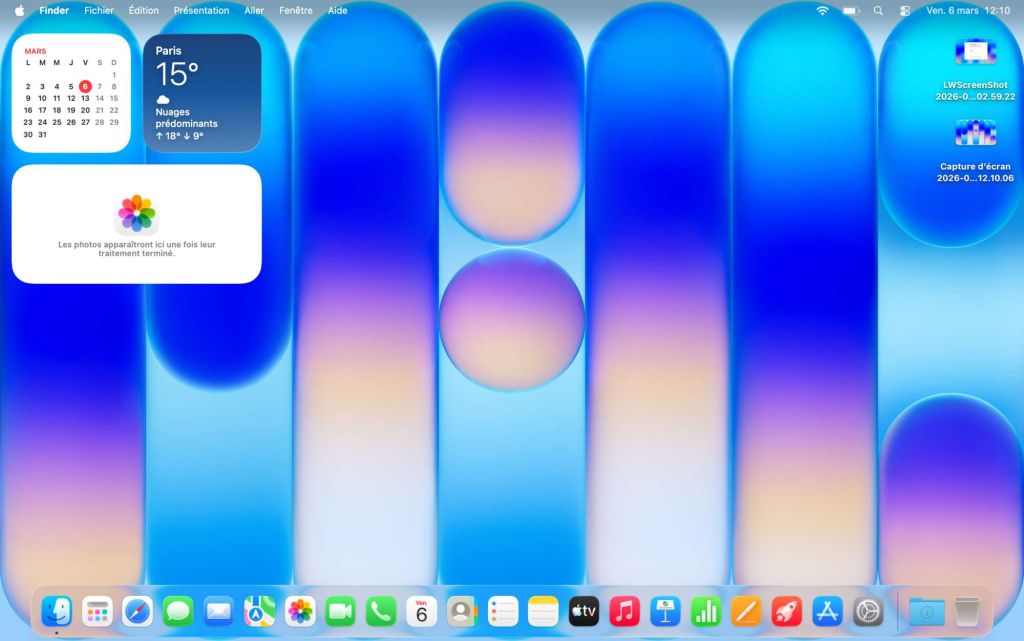The image size is (1024, 641).
Task: Open the Plans app in the Dock
Action: pos(259,611)
